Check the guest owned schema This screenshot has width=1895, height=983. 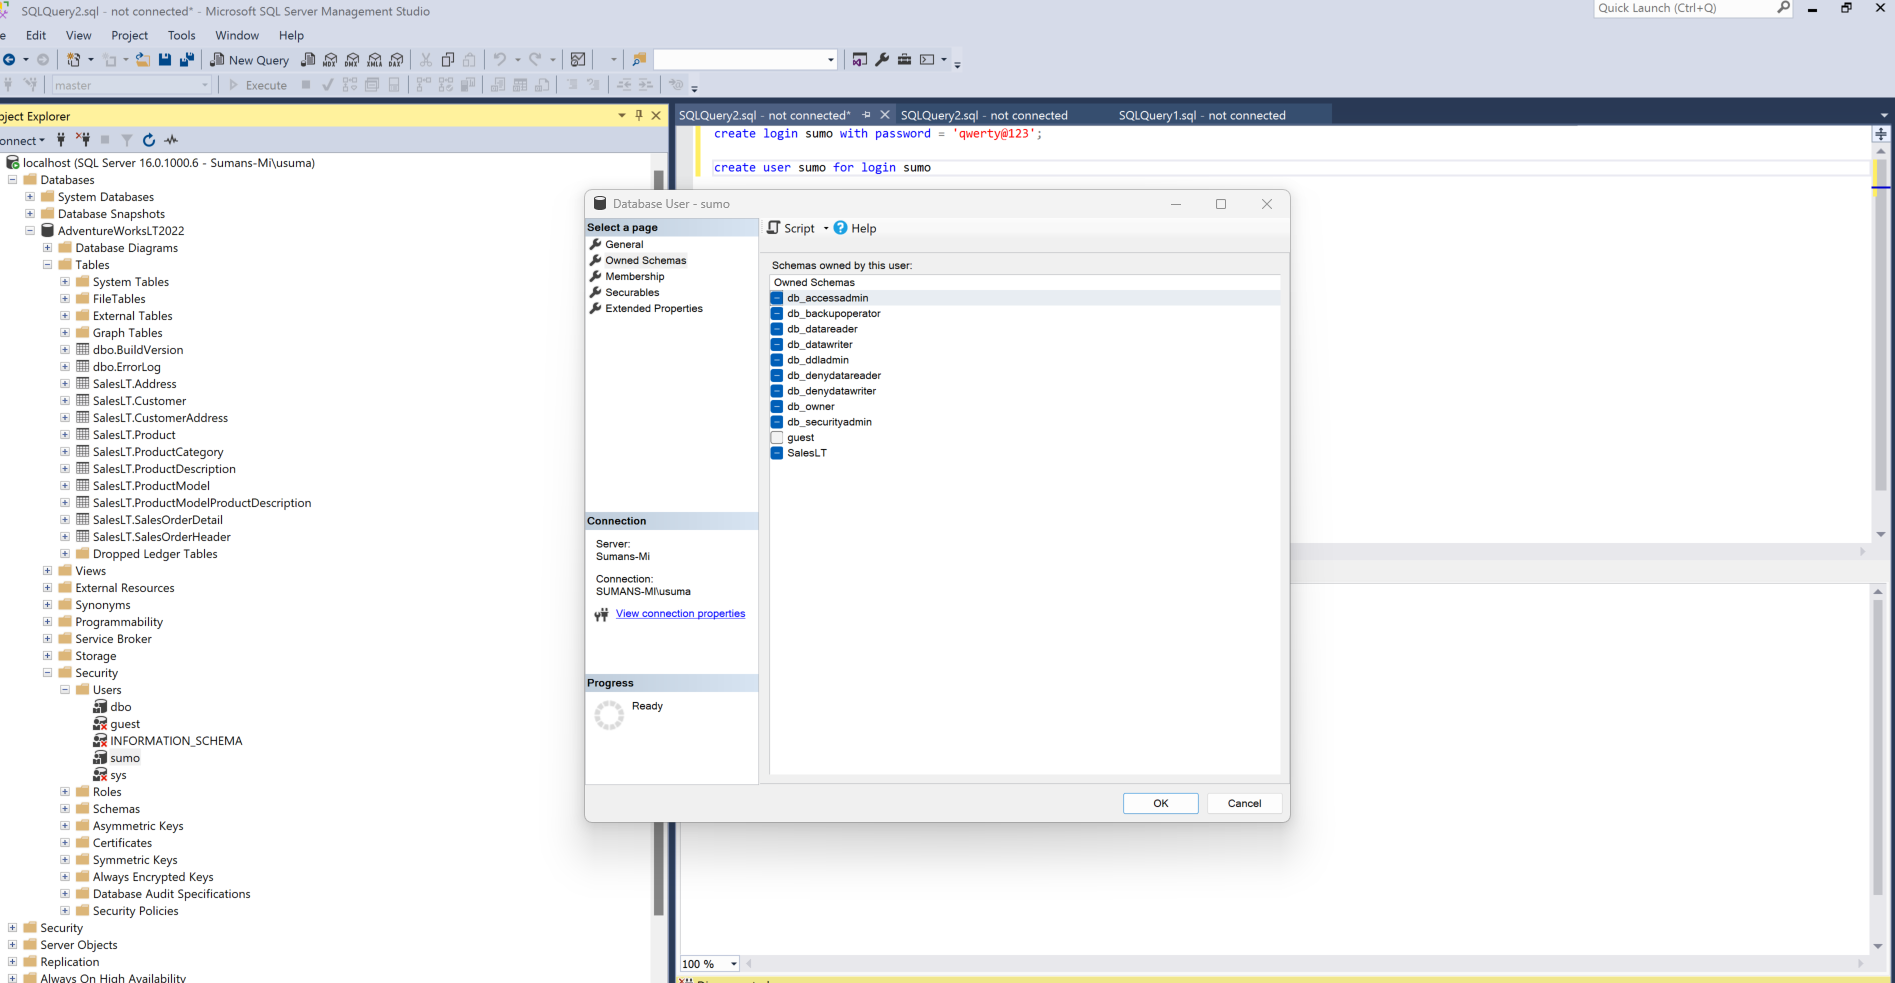[x=777, y=437]
